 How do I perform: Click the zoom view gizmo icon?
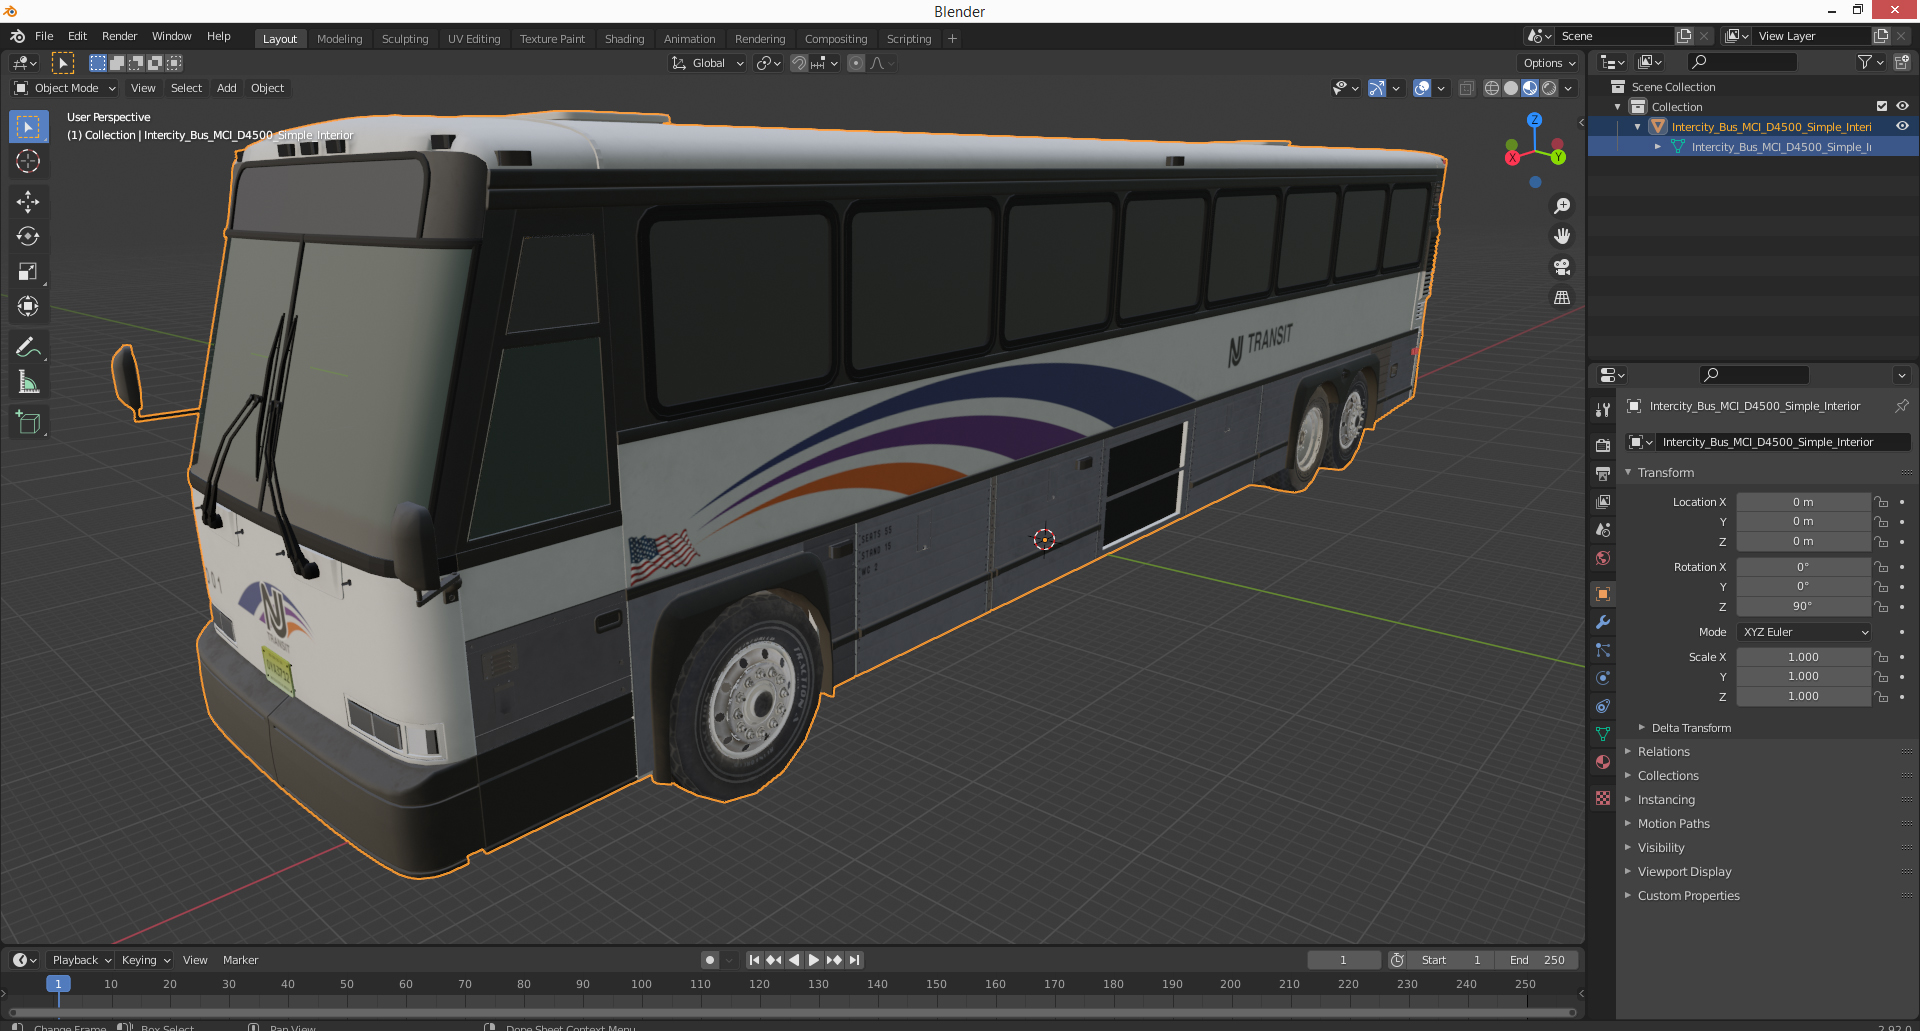pyautogui.click(x=1561, y=206)
